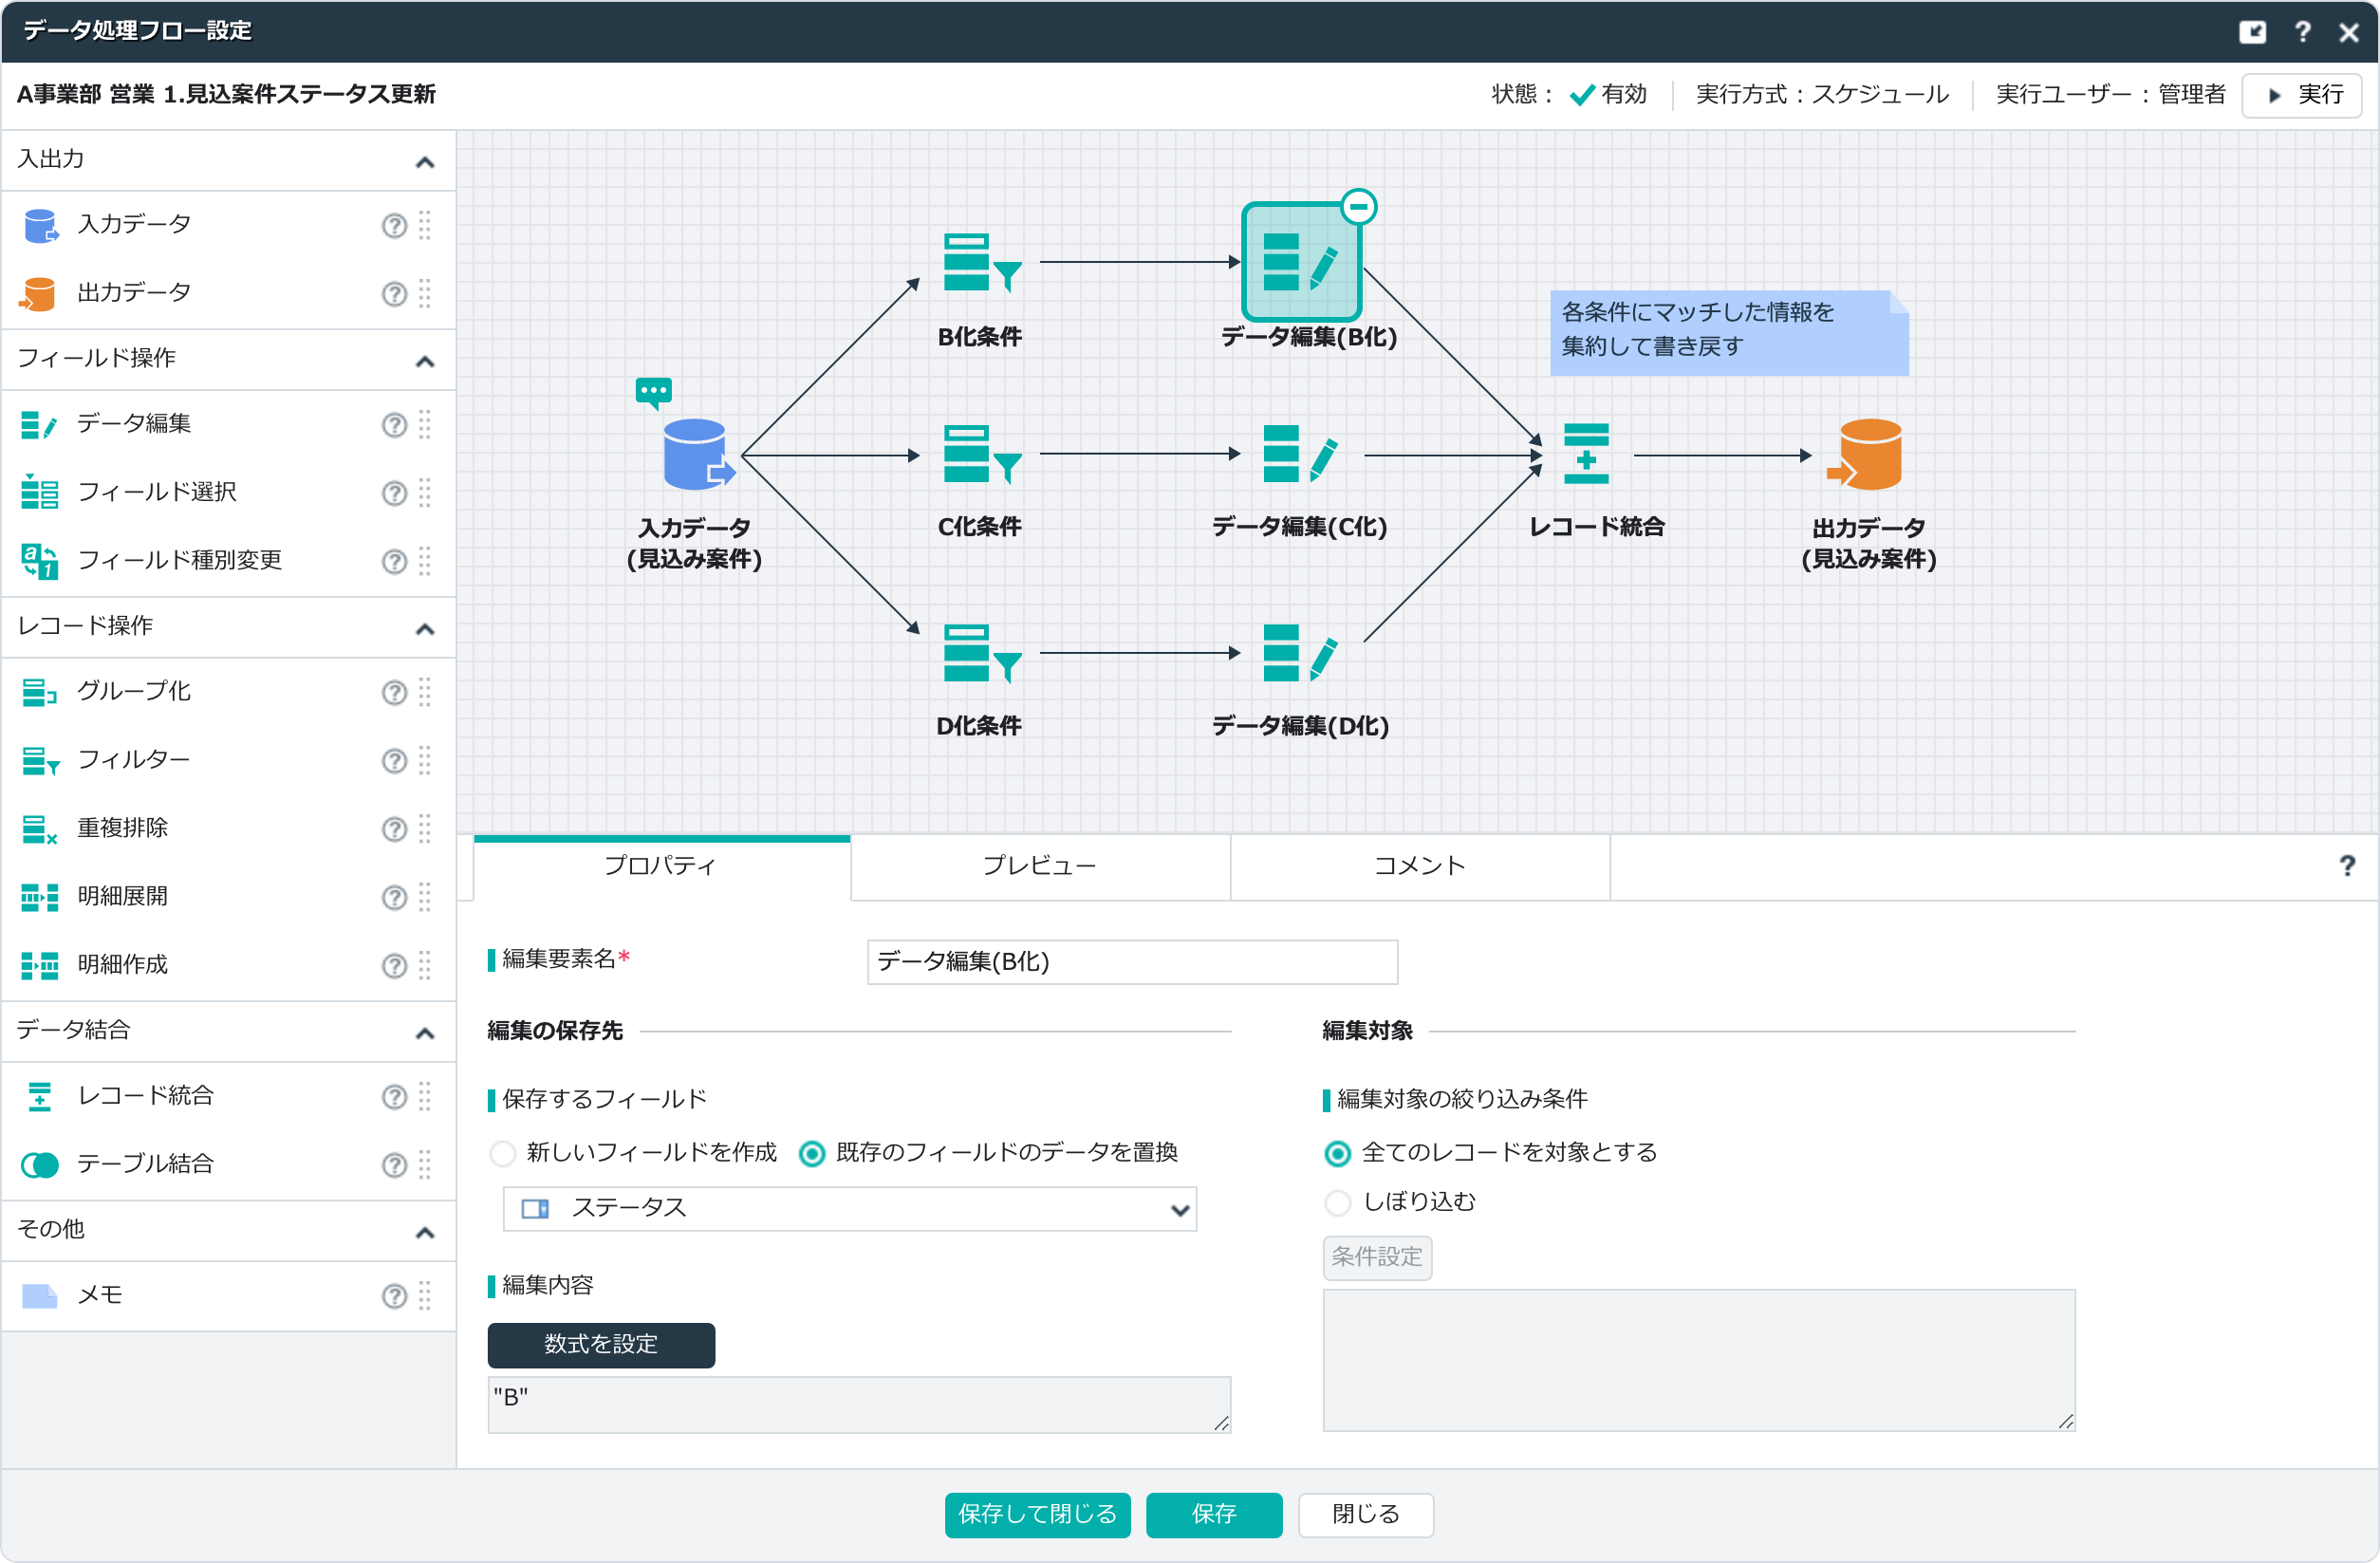Open the コメント tab
This screenshot has width=2380, height=1563.
click(1419, 866)
